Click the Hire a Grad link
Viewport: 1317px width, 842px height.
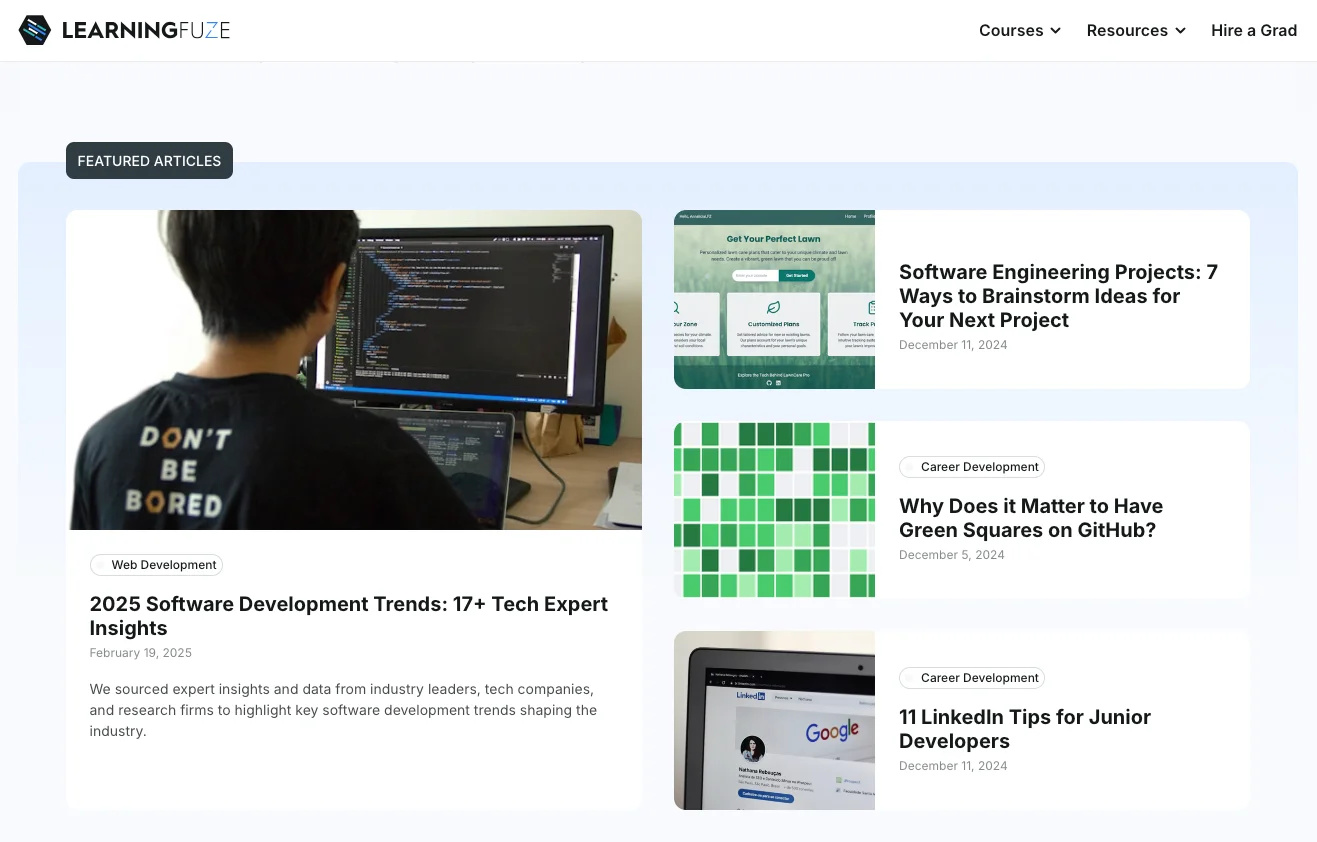(1254, 30)
